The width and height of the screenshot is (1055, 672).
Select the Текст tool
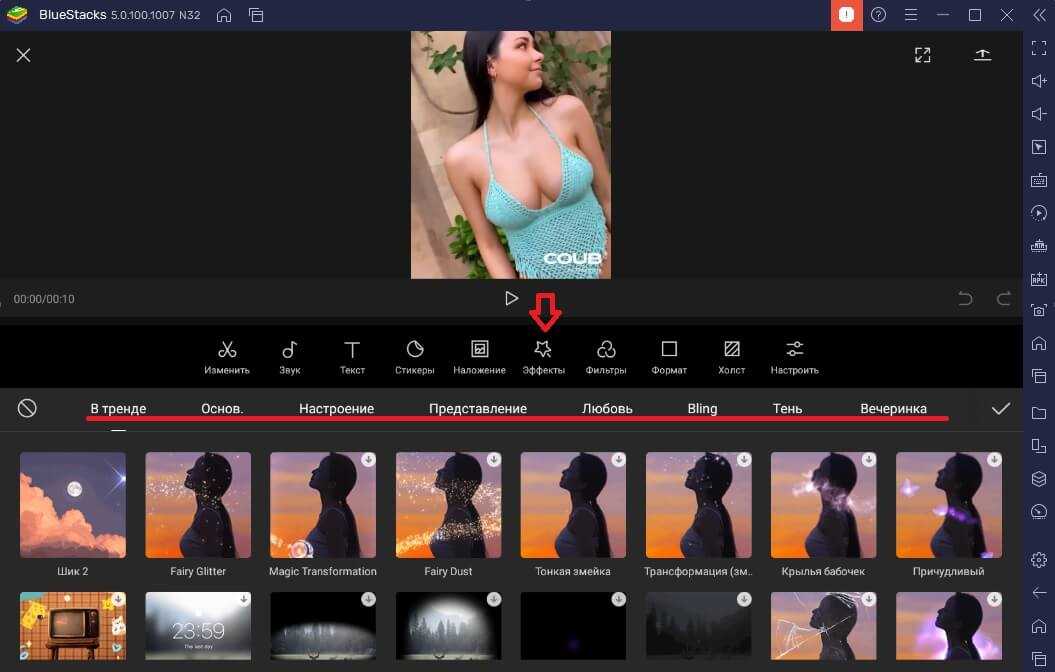(x=352, y=356)
